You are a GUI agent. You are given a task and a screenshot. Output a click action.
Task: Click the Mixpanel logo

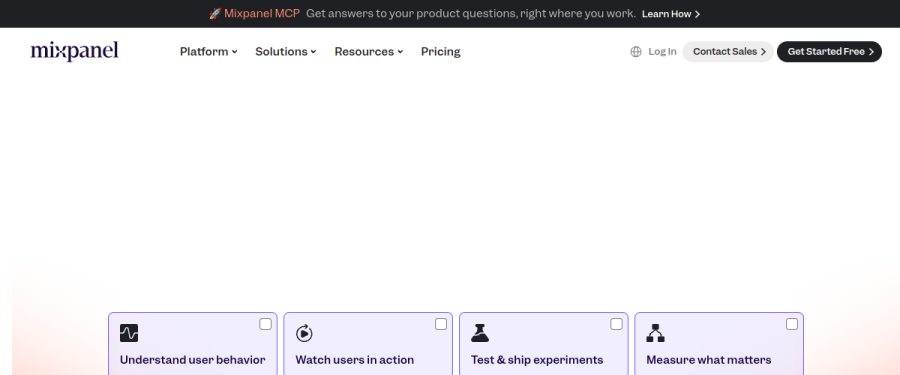pyautogui.click(x=75, y=51)
